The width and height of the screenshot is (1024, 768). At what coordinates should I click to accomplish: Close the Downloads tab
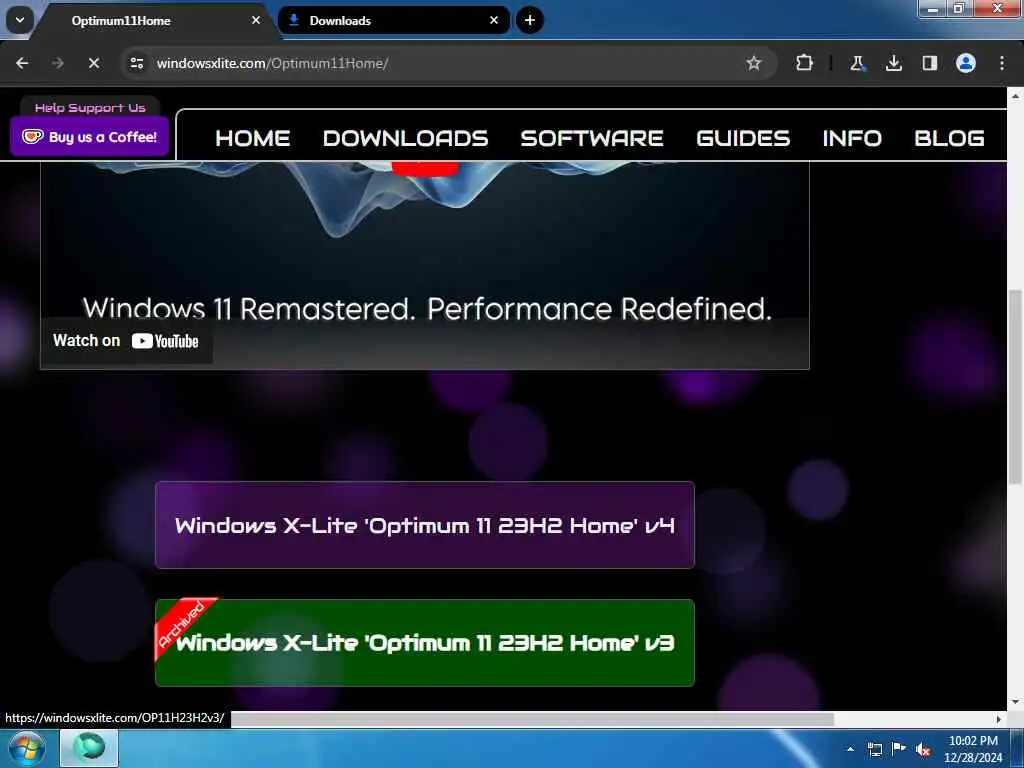494,20
